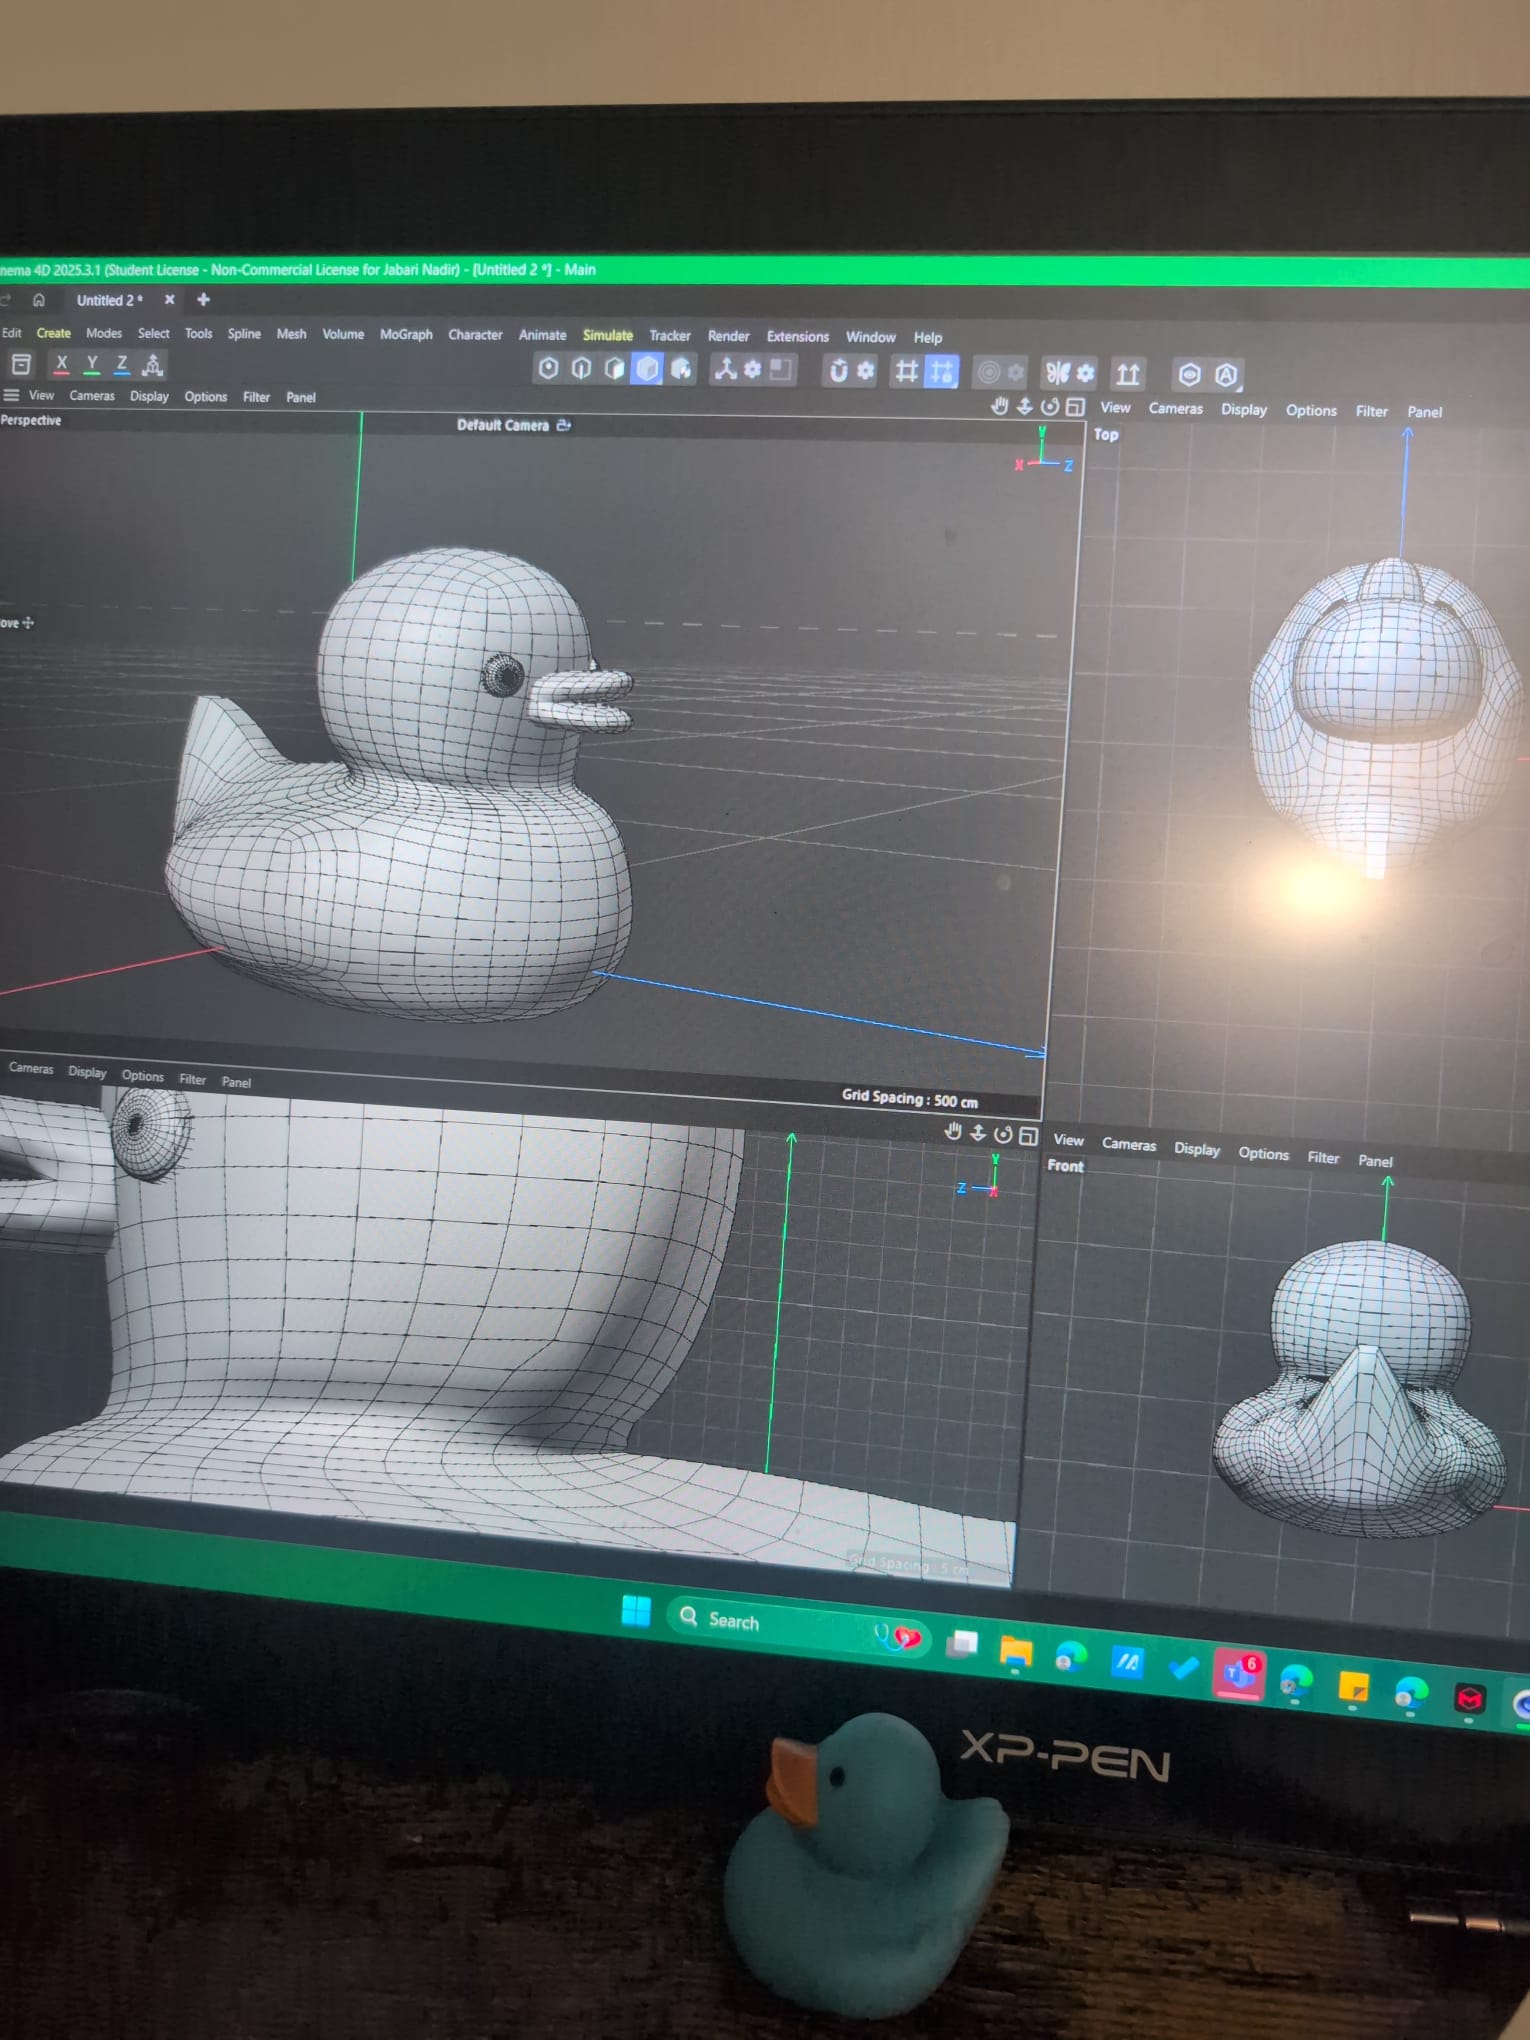Switch to the Untitled 2 tab
Viewport: 1530px width, 2040px height.
point(110,300)
